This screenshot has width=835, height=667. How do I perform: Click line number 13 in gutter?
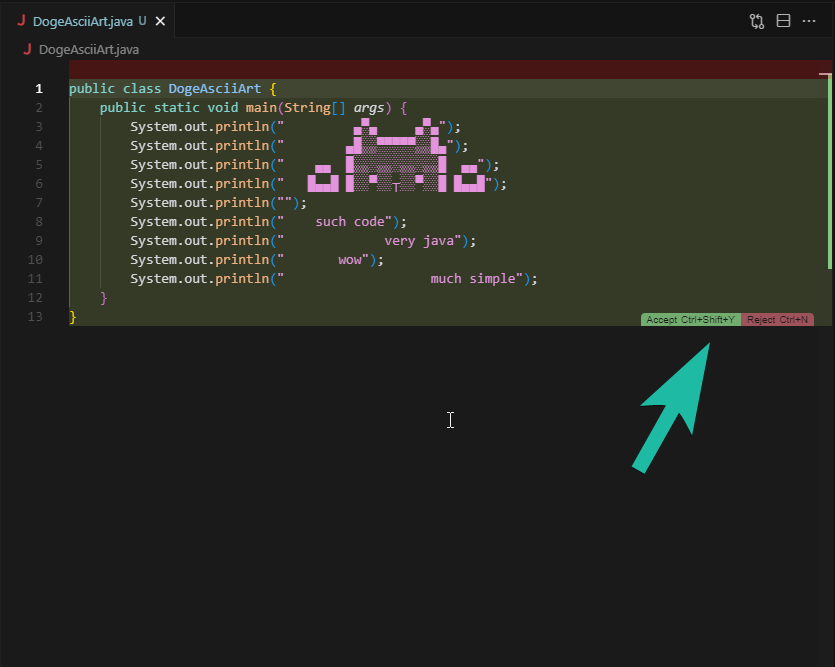coord(35,317)
